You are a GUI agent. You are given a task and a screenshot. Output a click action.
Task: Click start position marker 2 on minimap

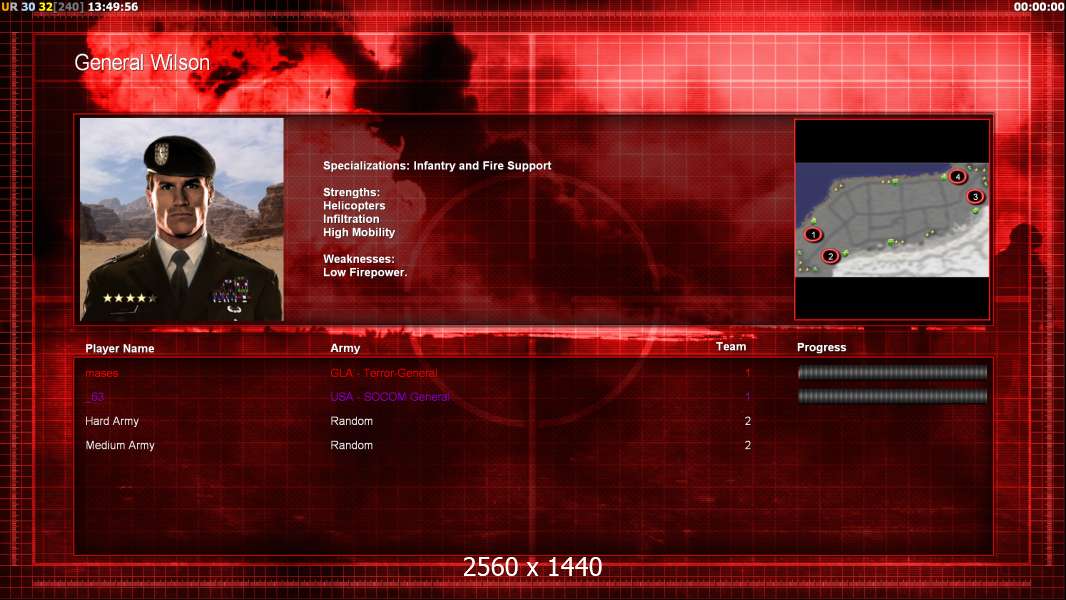click(830, 256)
